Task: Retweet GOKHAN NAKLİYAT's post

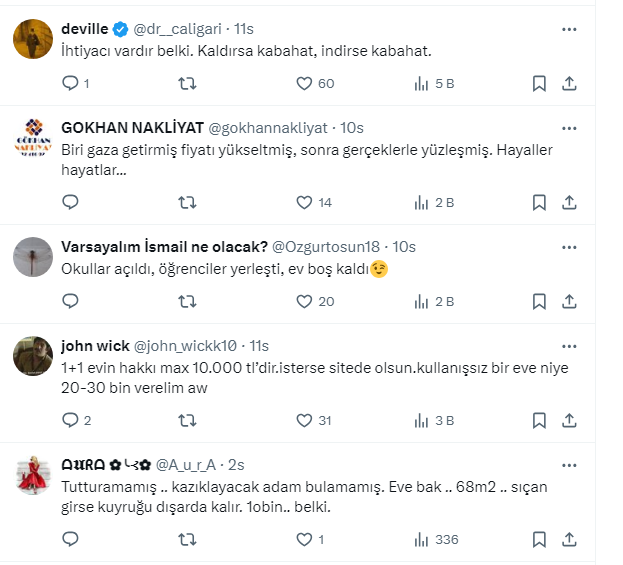Action: [187, 202]
